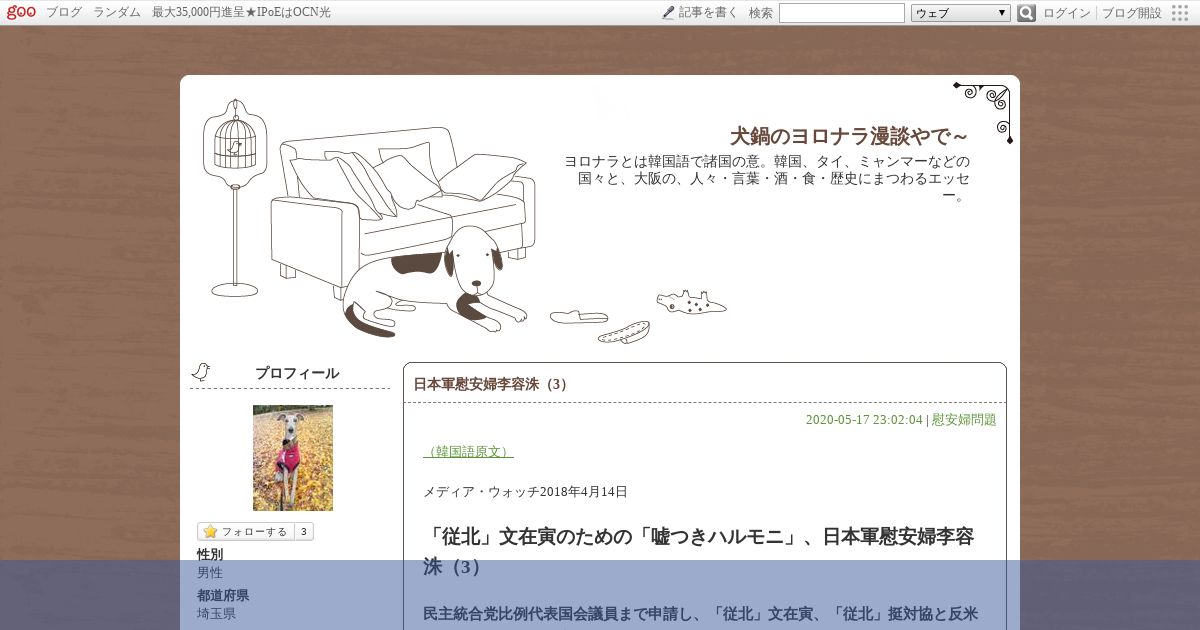Click the profile dog photo thumbnail
1200x630 pixels.
point(293,458)
